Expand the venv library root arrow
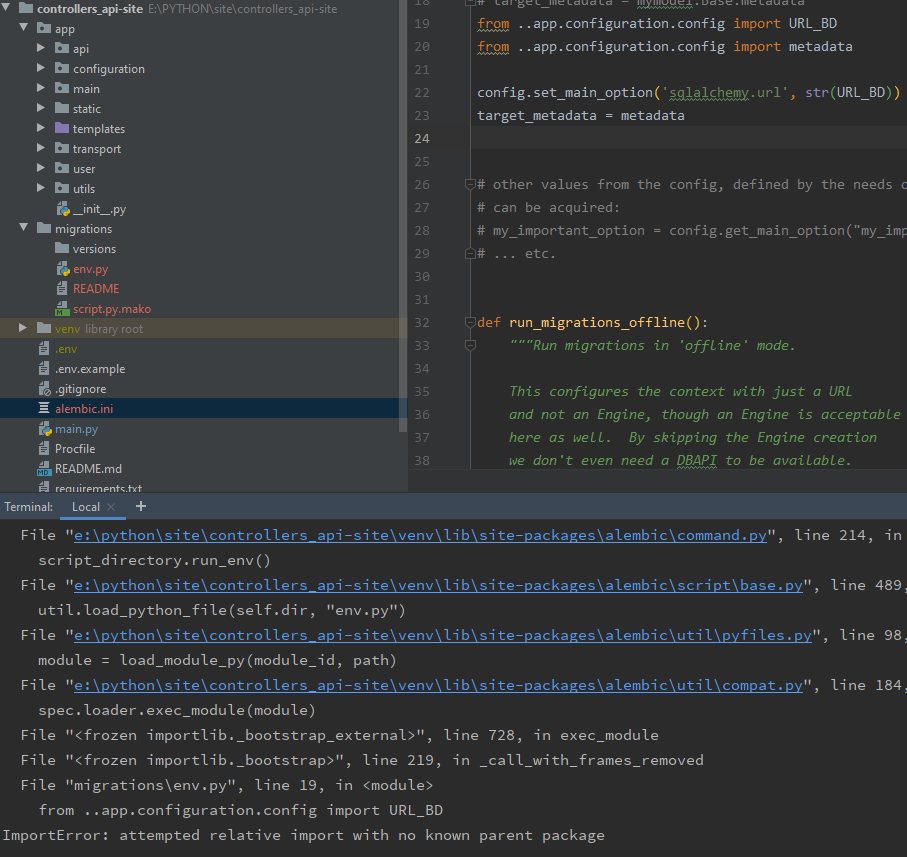 (x=23, y=328)
